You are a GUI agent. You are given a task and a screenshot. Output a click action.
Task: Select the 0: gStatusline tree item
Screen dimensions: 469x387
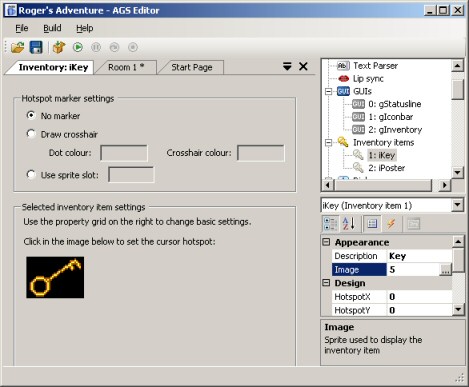[395, 104]
